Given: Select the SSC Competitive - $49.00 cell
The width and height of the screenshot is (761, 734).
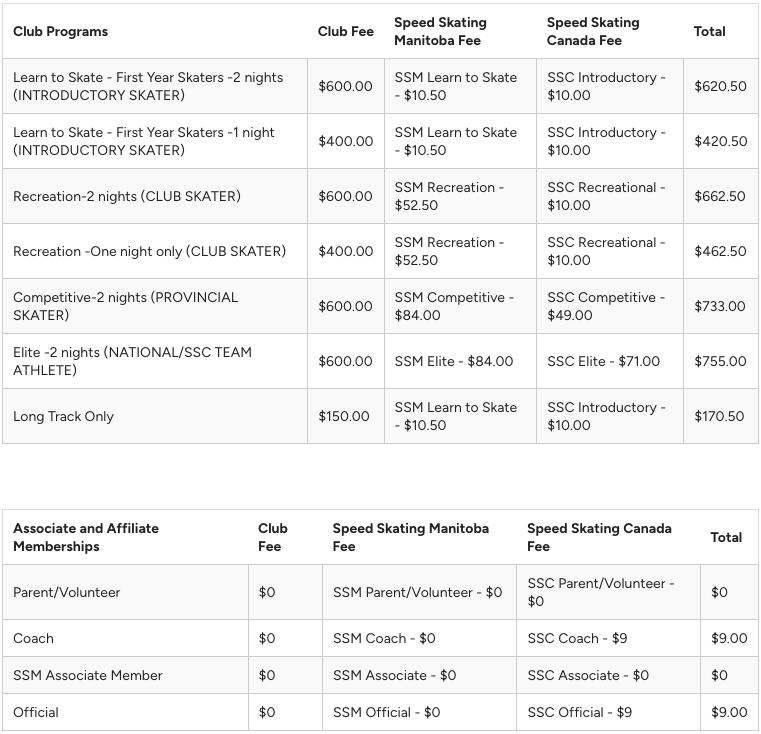Looking at the screenshot, I should point(606,306).
